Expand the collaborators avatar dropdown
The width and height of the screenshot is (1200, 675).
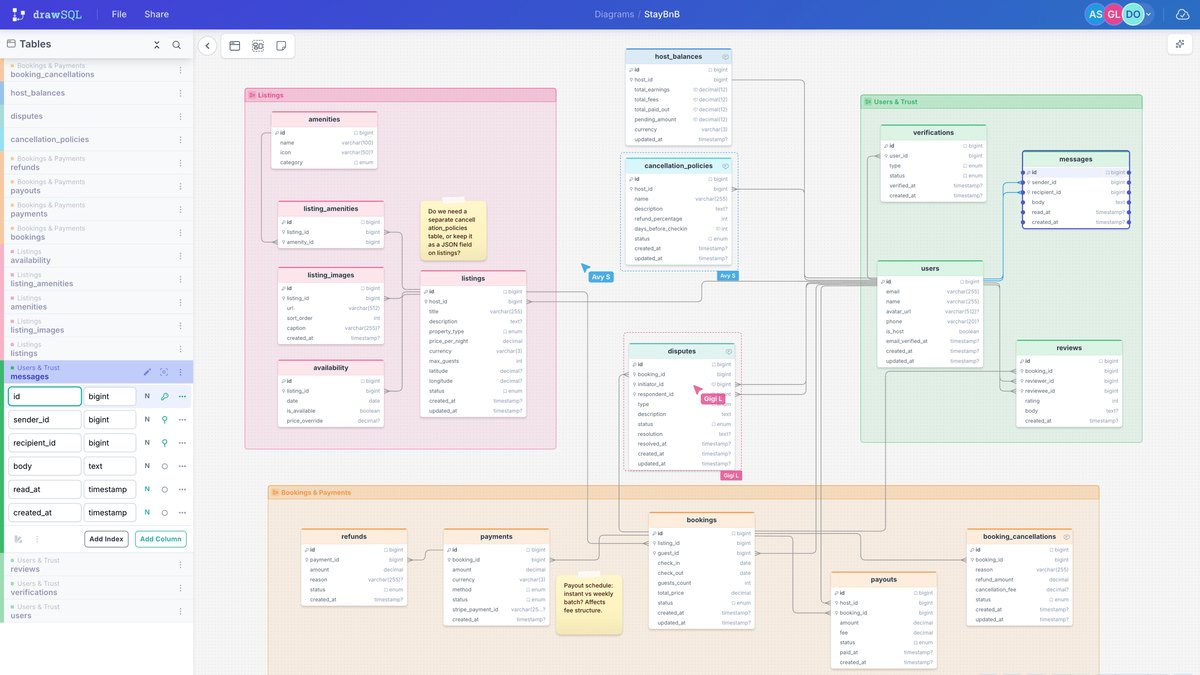1148,15
